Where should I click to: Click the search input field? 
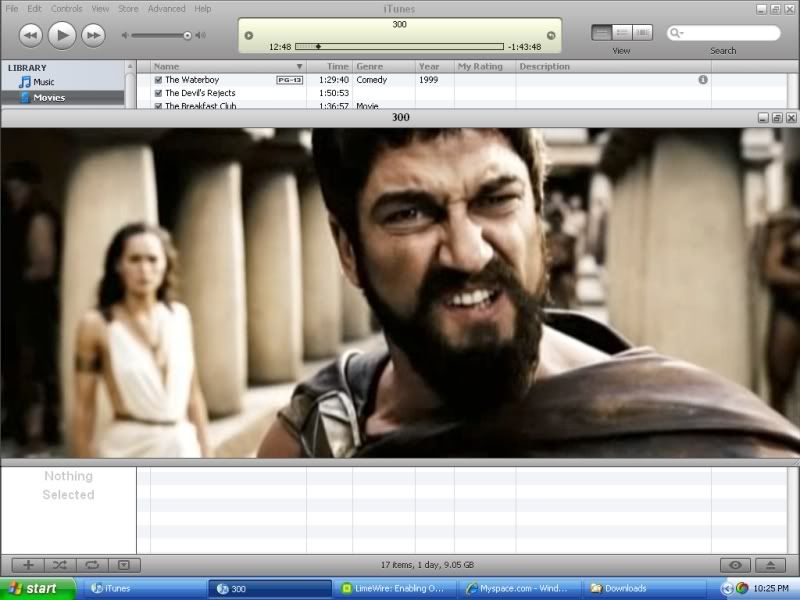point(723,33)
